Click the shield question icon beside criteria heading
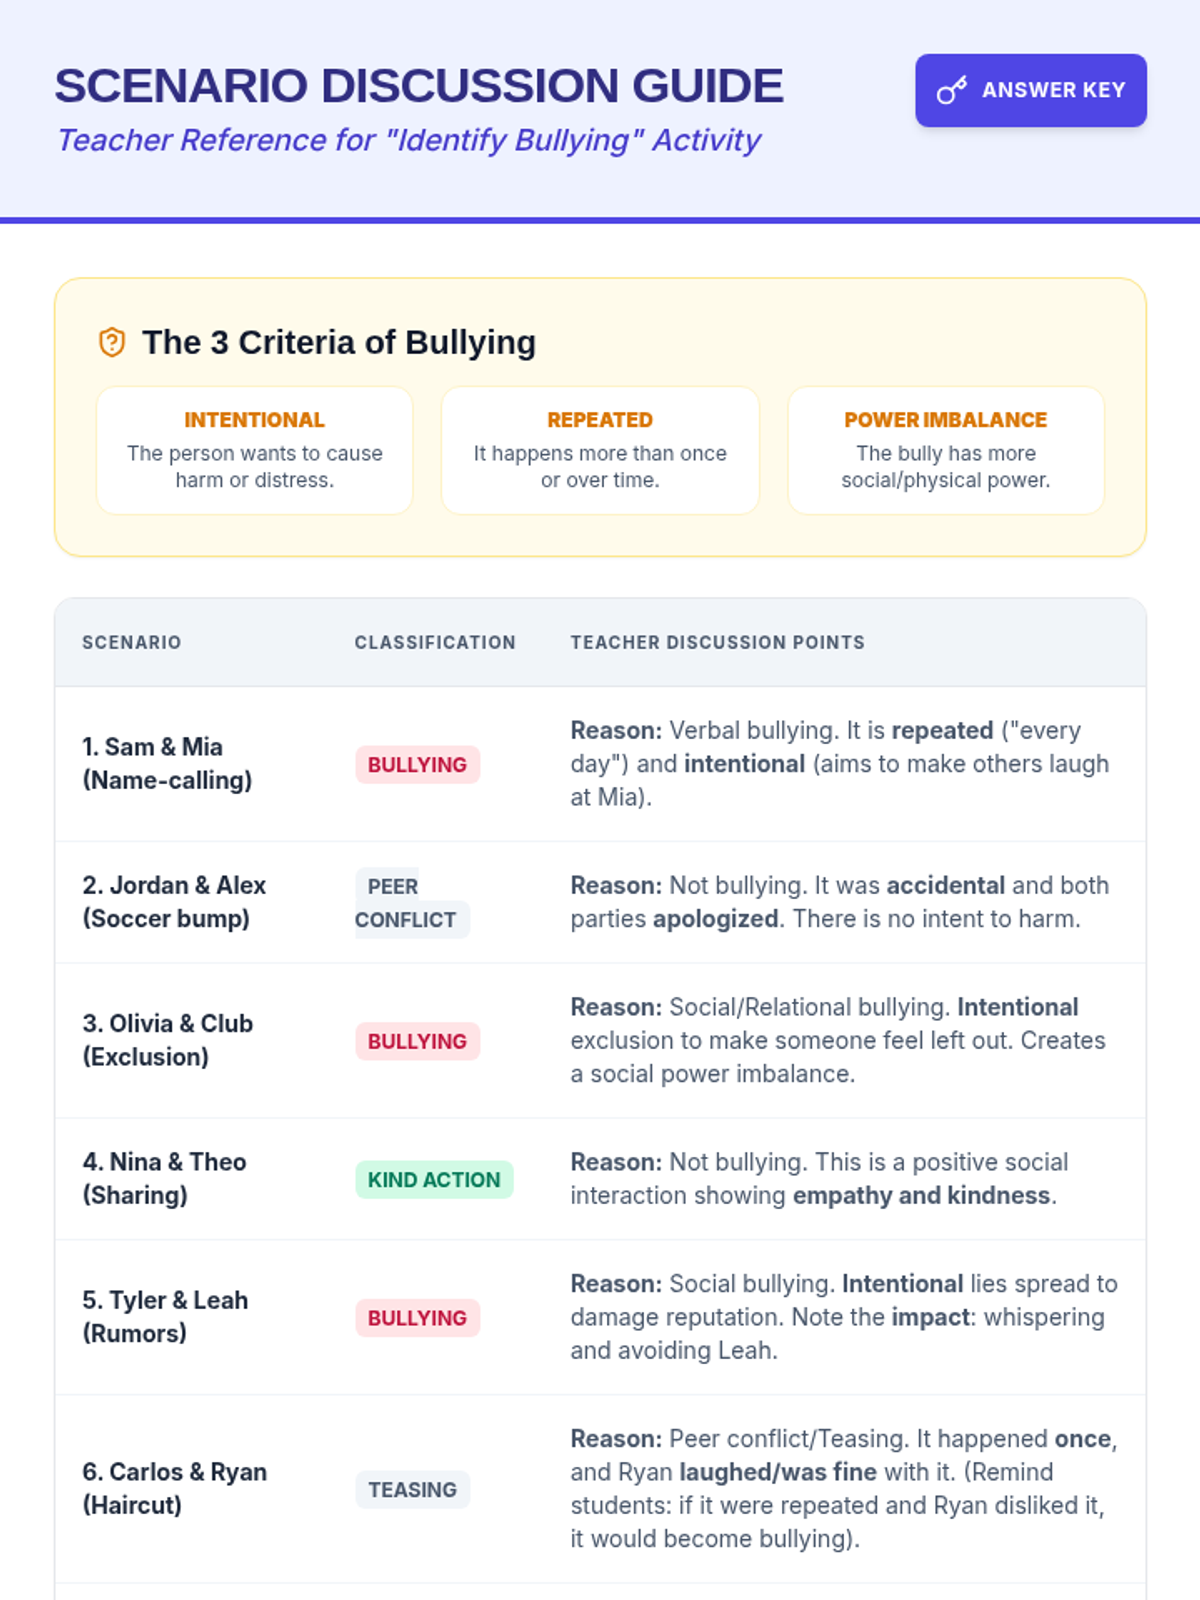 click(112, 342)
